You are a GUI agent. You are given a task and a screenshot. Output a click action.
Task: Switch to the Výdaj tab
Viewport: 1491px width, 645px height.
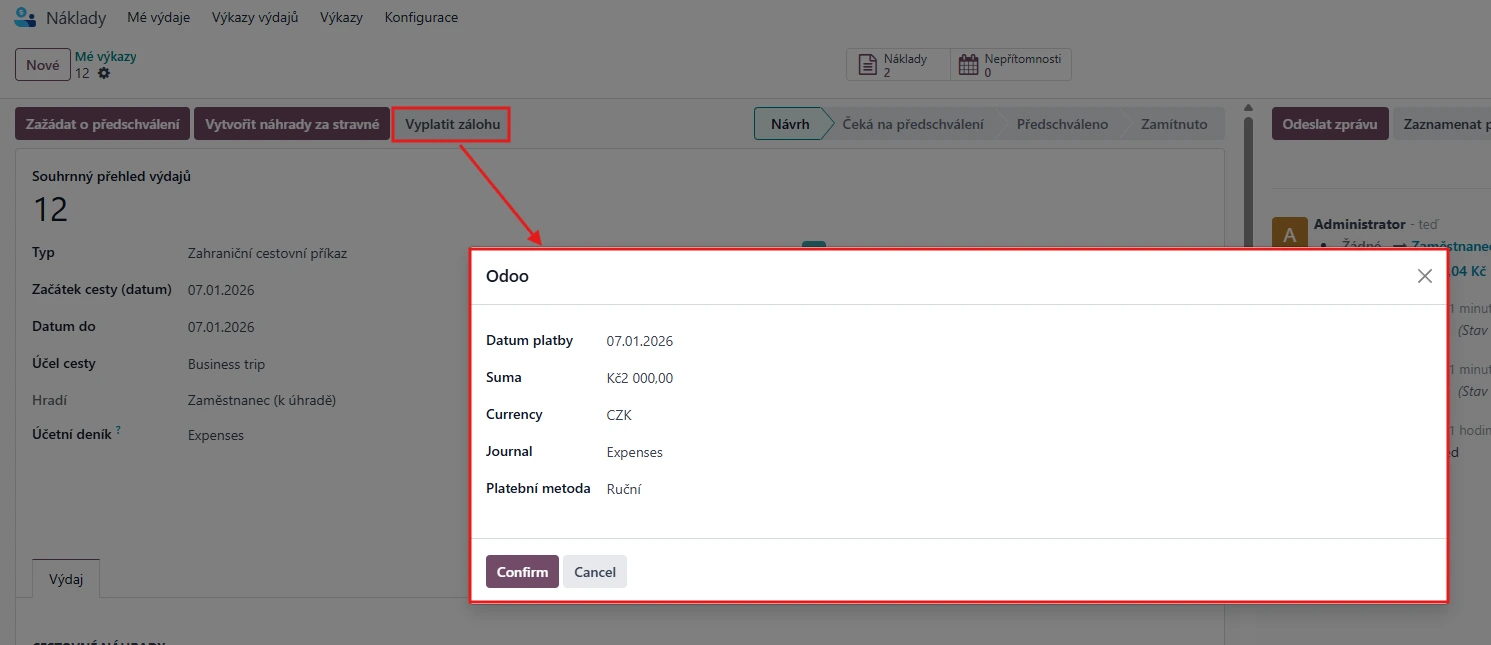coord(66,578)
